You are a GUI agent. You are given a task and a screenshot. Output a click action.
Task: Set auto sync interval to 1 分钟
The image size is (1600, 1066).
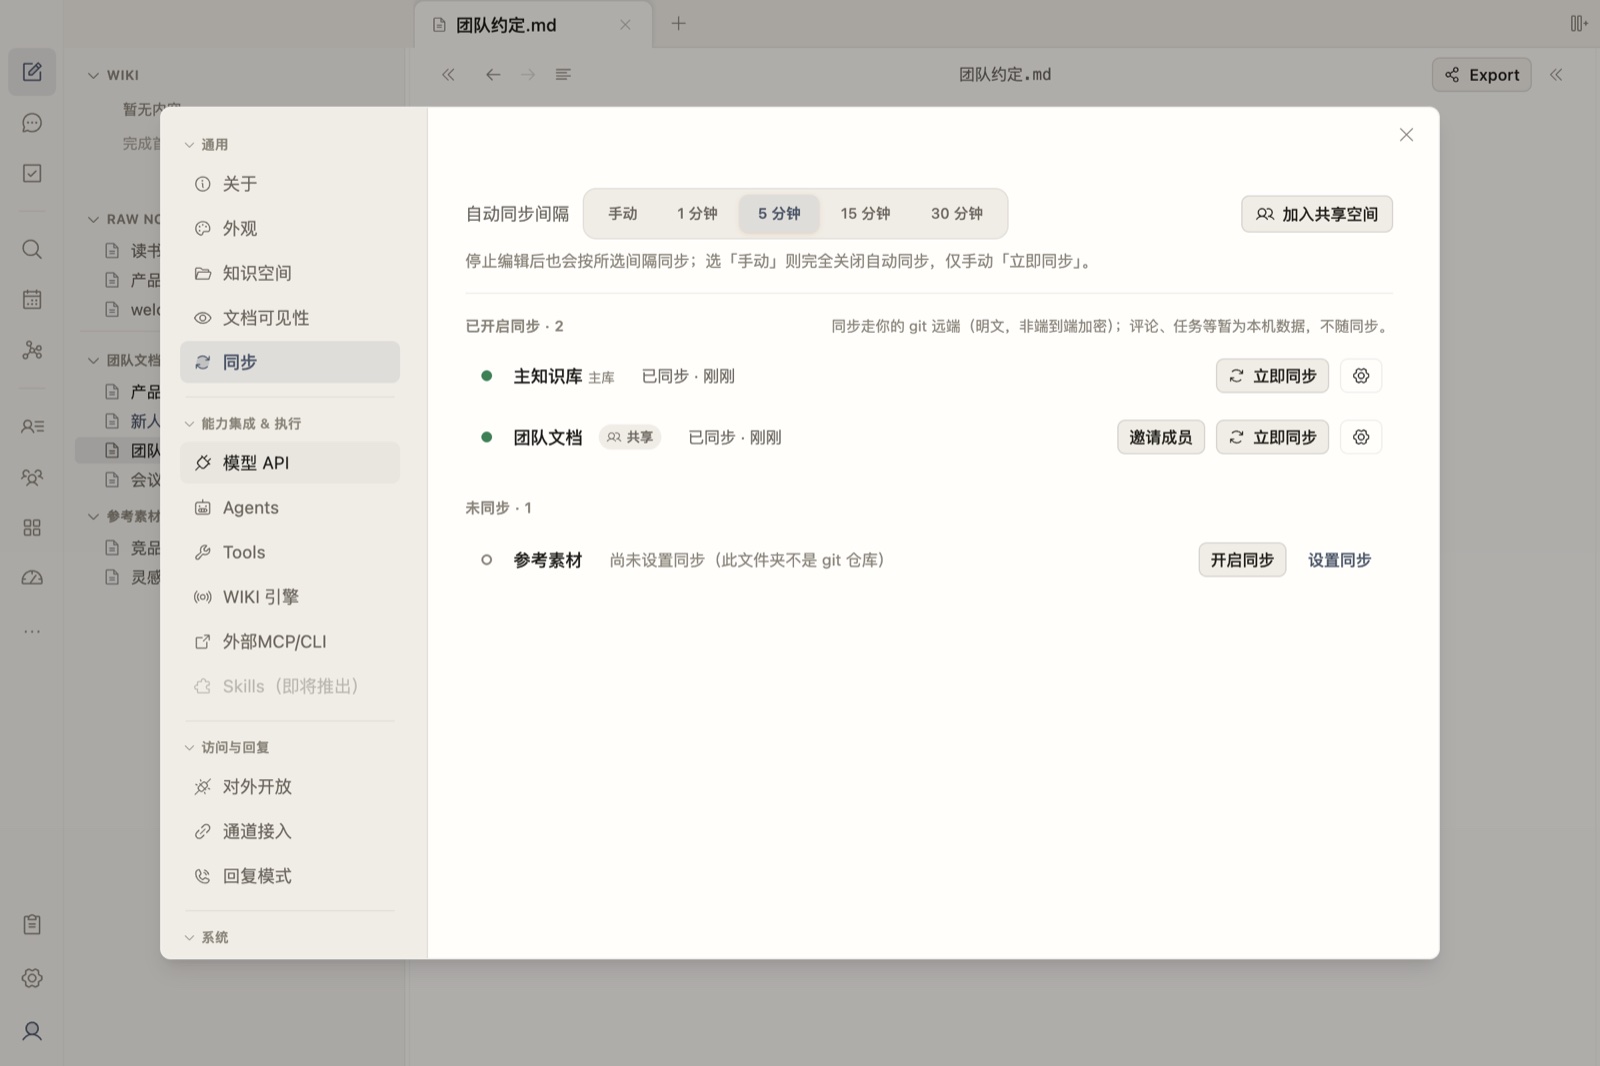point(697,214)
